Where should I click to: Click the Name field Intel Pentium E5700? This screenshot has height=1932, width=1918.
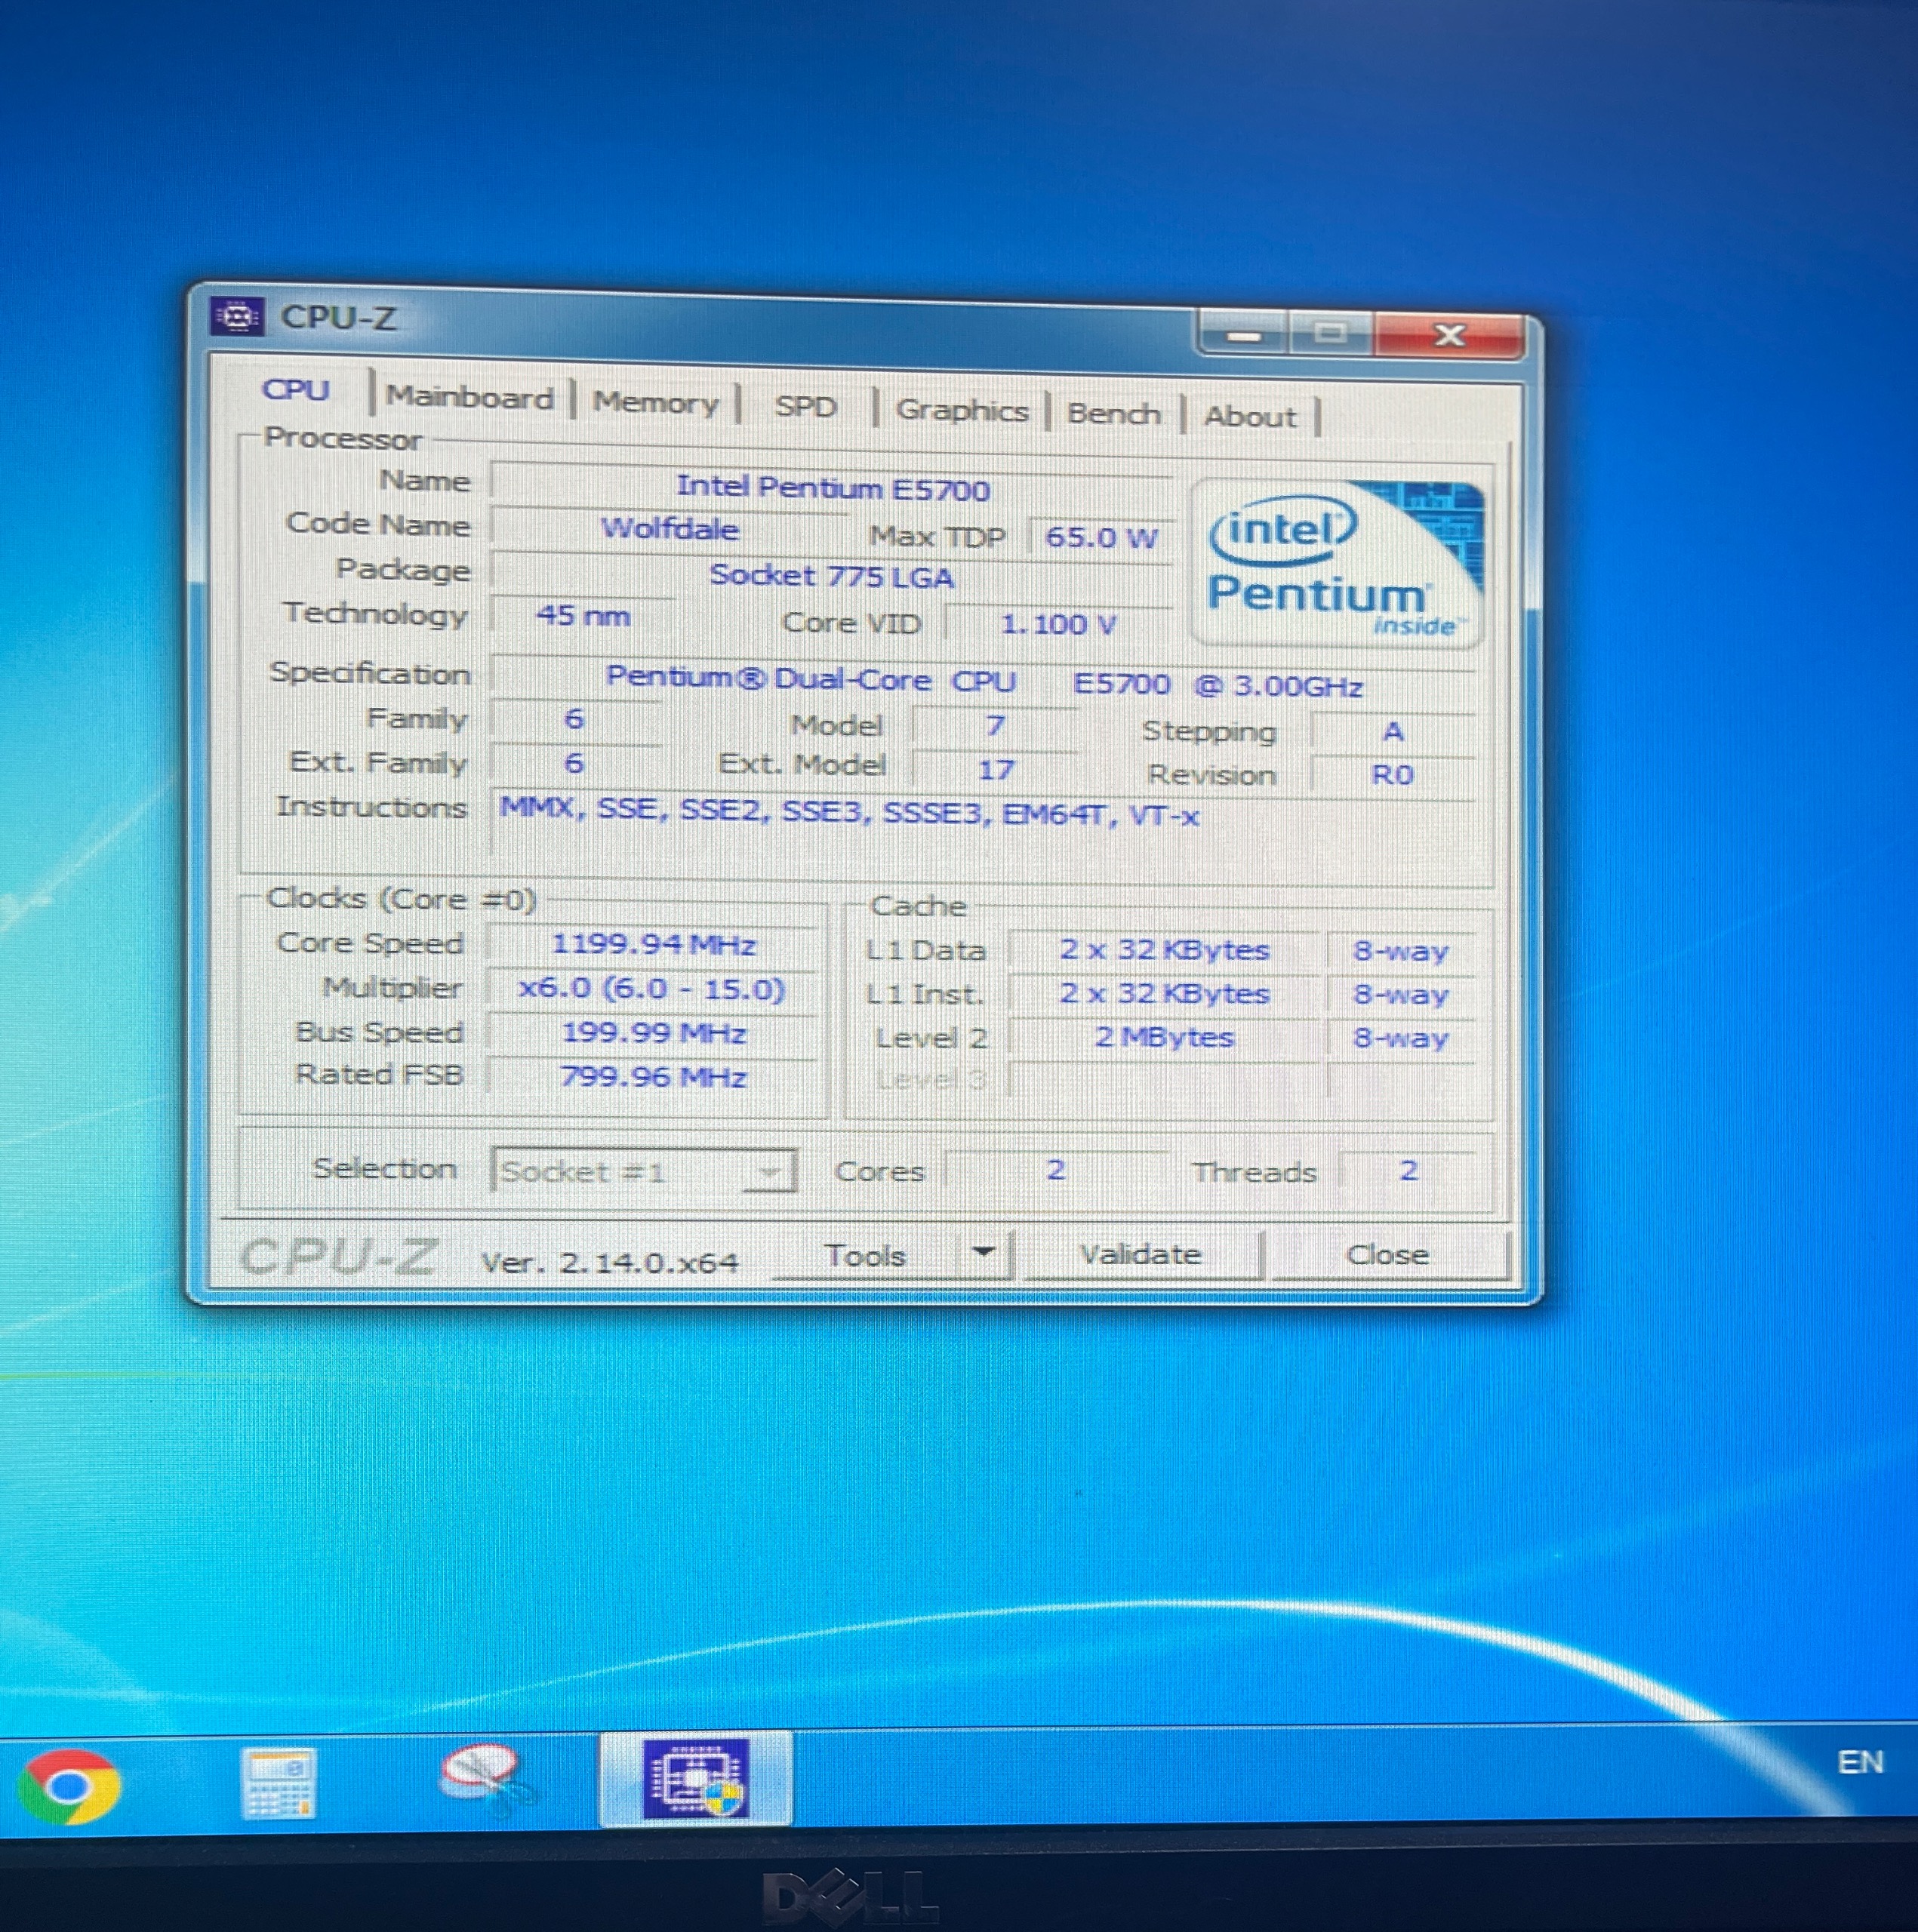coord(831,488)
